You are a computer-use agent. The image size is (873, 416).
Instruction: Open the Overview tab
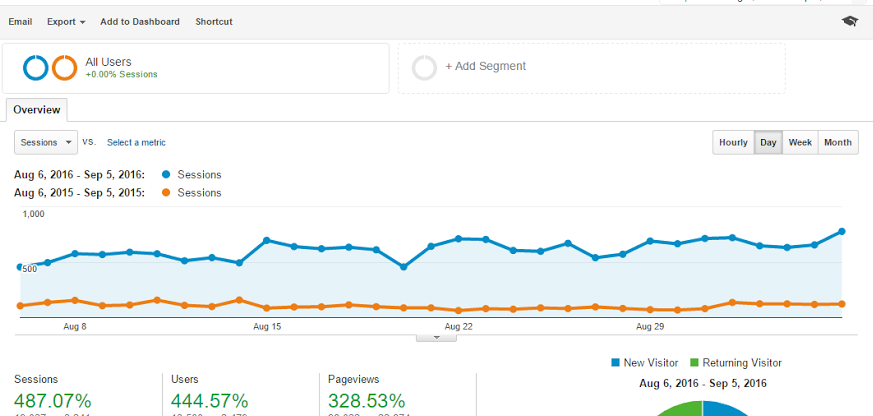tap(37, 110)
